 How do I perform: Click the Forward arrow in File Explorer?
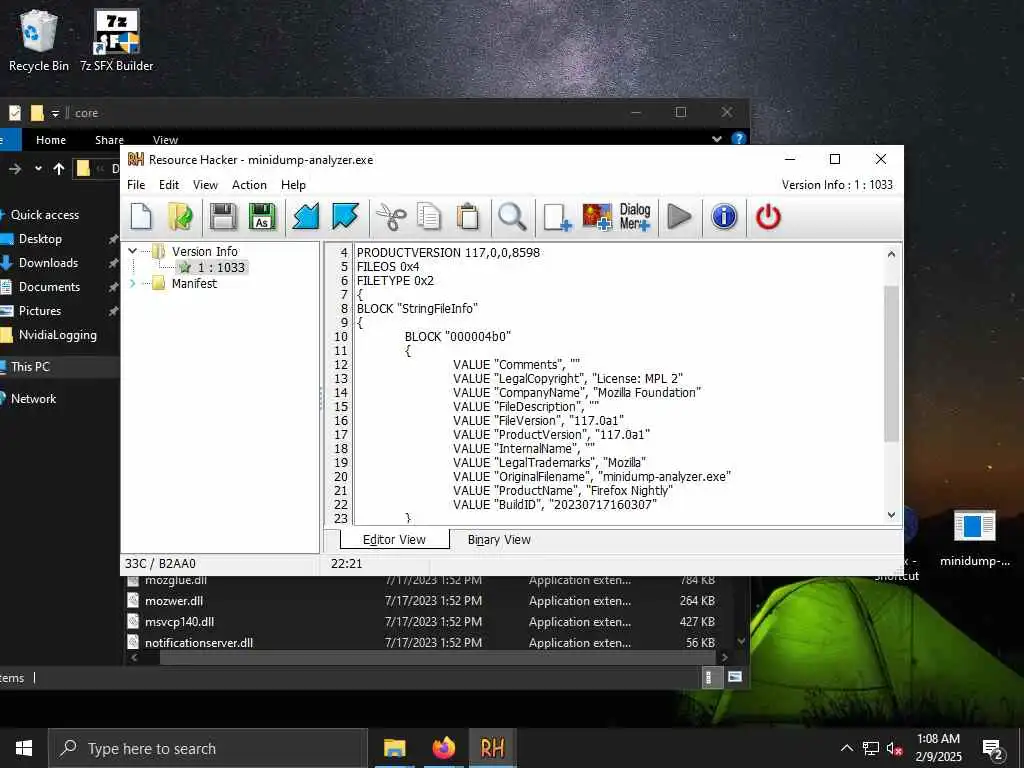pyautogui.click(x=15, y=169)
